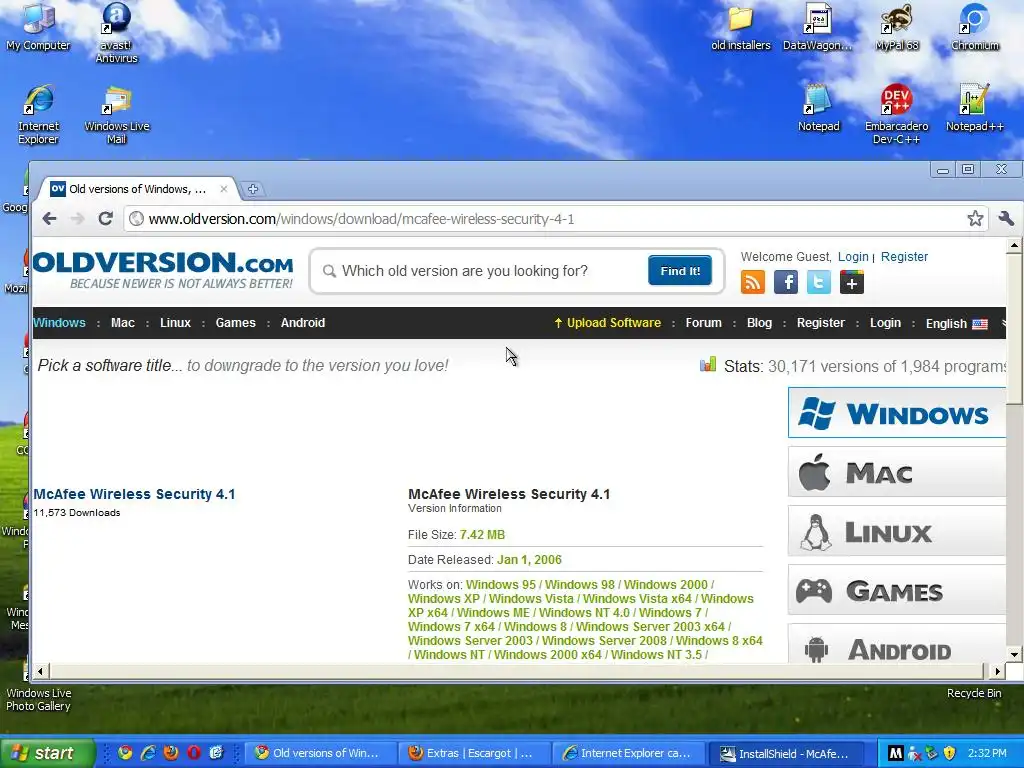Viewport: 1024px width, 768px height.
Task: Launch Embarcadero Dev-C++ shortcut
Action: tap(897, 114)
